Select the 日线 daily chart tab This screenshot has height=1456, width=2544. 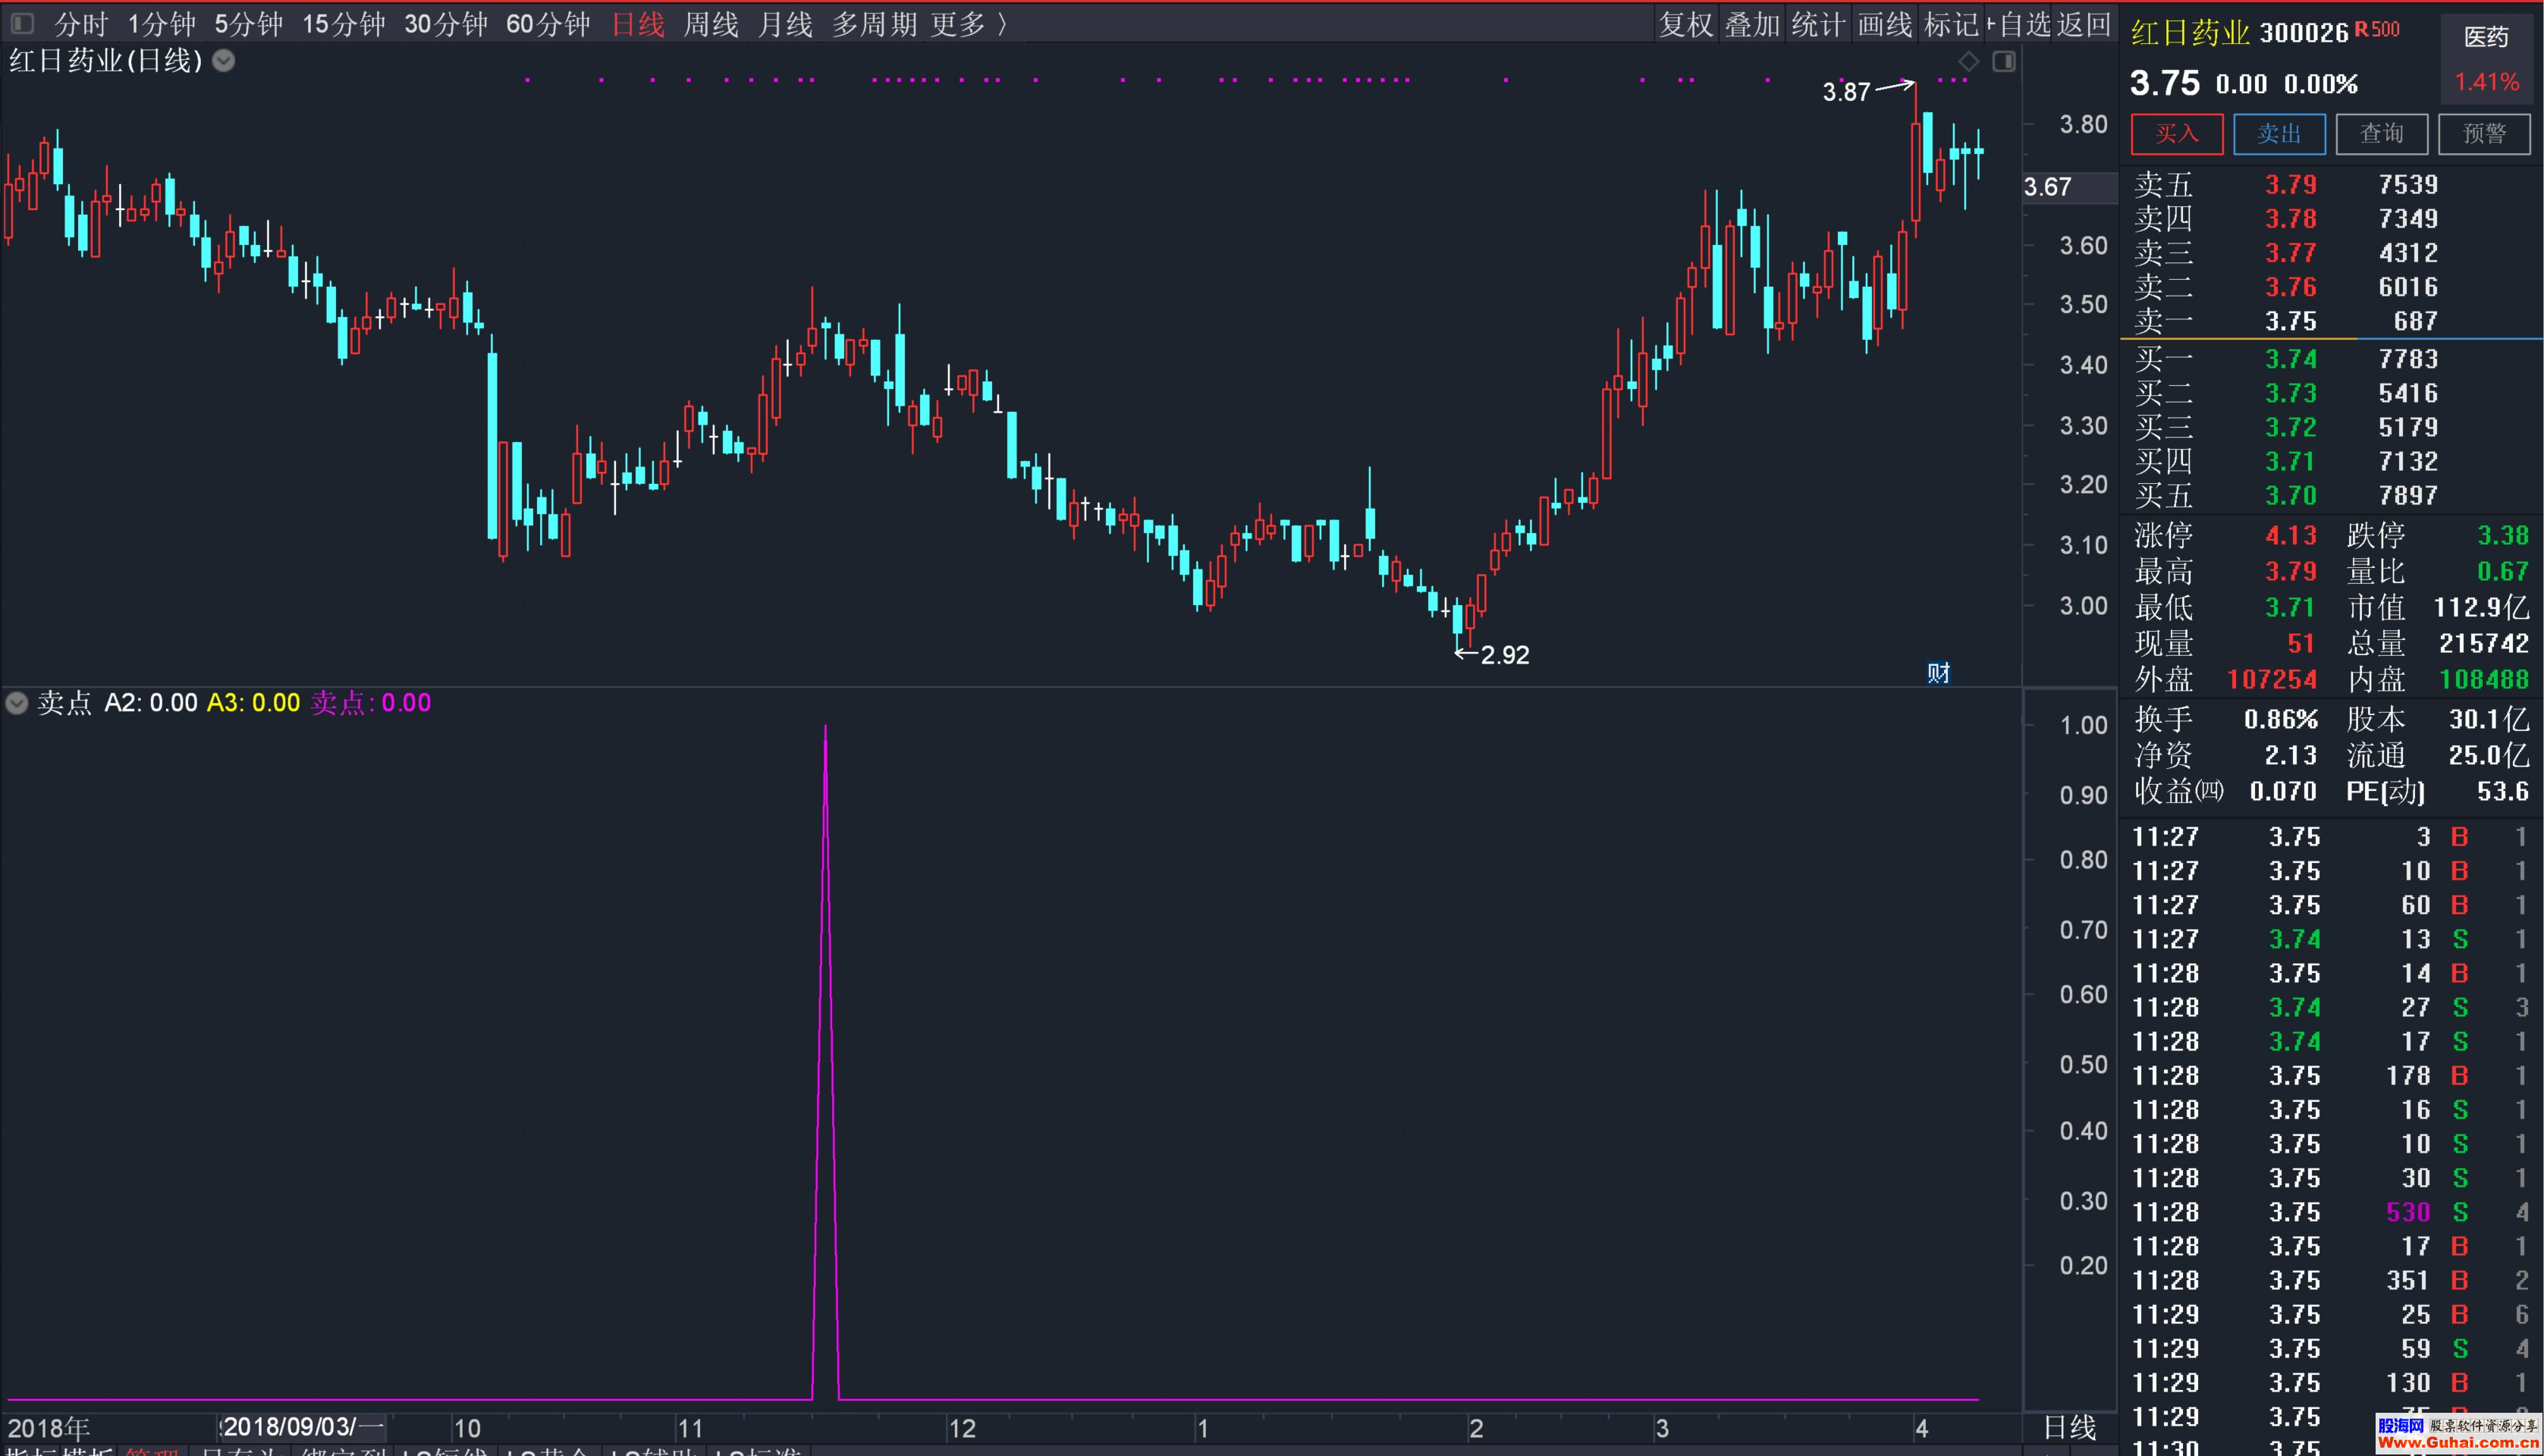pos(638,24)
